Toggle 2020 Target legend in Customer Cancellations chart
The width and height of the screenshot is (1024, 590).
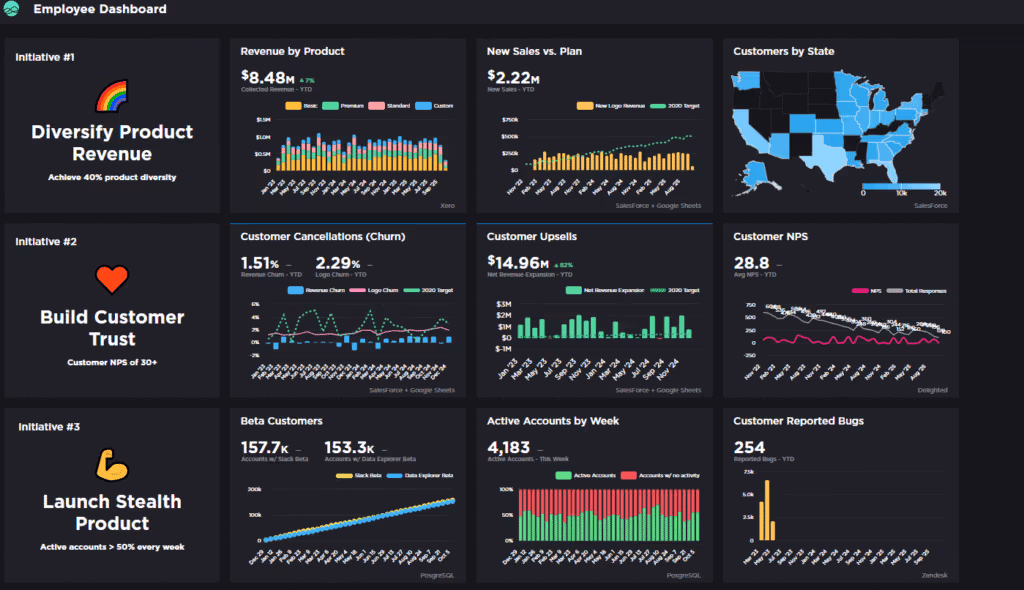click(428, 290)
